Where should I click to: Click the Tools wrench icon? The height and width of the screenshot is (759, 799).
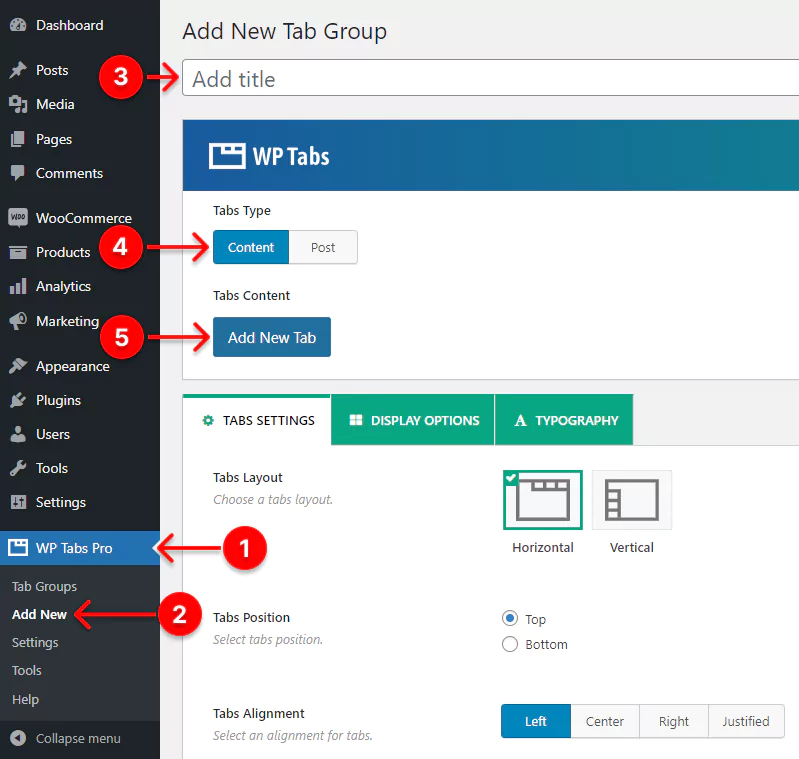pos(18,468)
